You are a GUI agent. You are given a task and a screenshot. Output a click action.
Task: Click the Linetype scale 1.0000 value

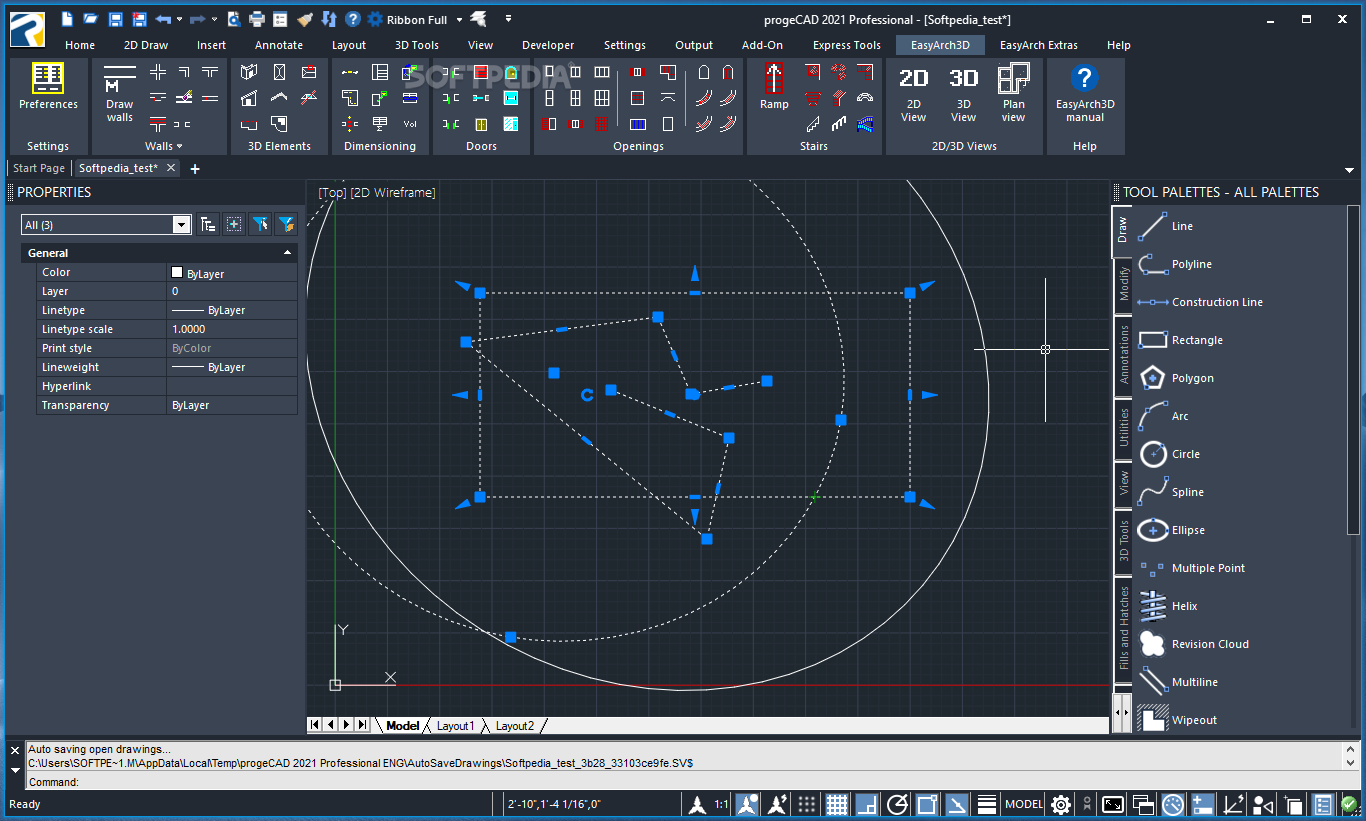[232, 329]
